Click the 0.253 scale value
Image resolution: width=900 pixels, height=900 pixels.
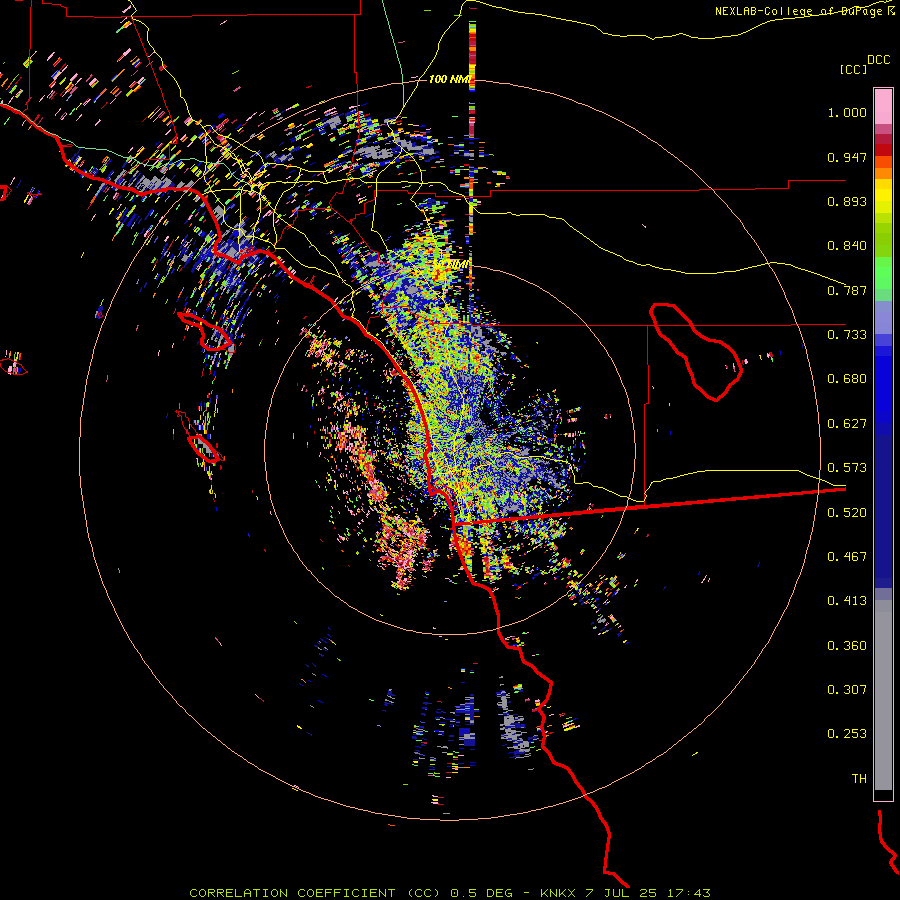[847, 734]
